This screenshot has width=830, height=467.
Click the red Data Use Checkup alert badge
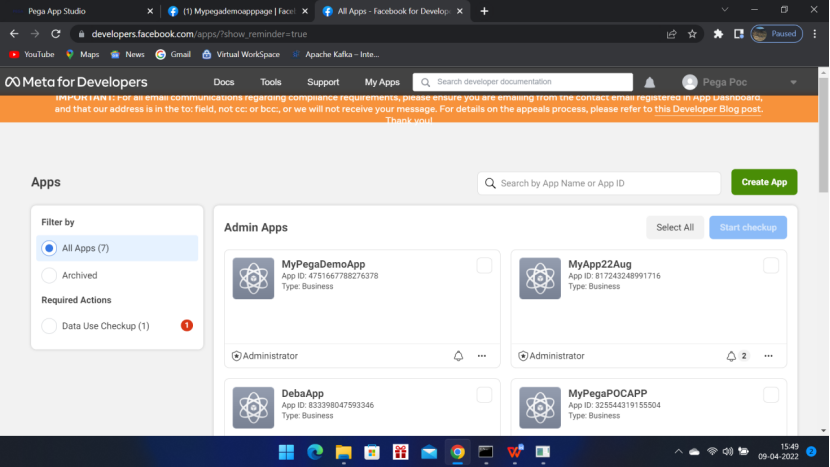coord(187,326)
